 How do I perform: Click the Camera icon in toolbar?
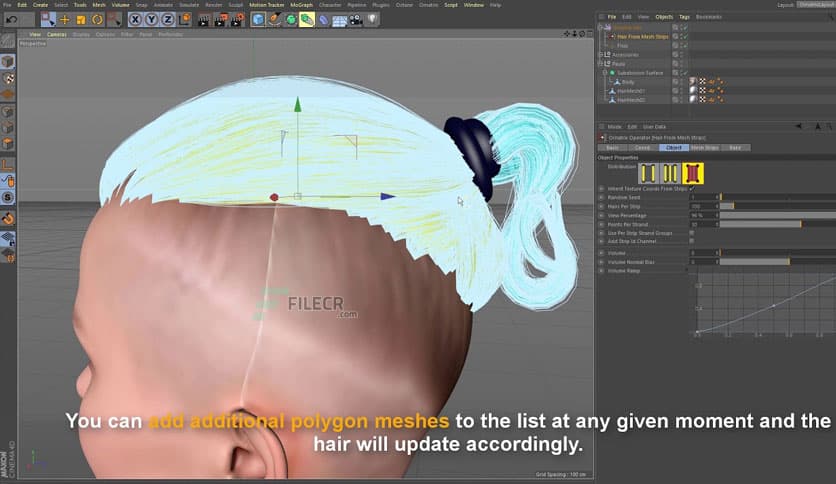click(x=356, y=20)
